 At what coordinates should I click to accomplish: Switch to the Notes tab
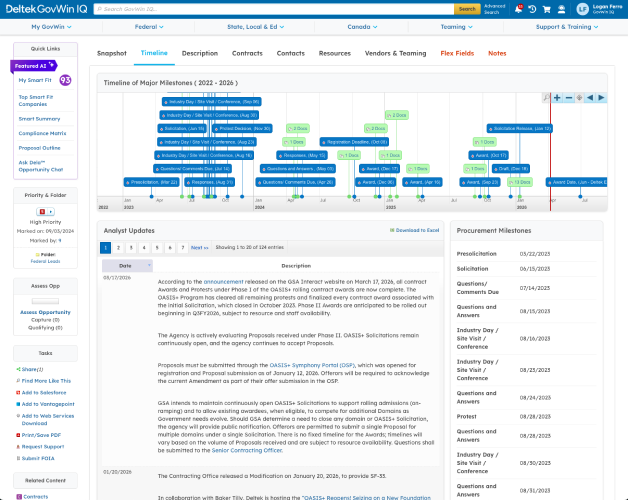pyautogui.click(x=497, y=53)
